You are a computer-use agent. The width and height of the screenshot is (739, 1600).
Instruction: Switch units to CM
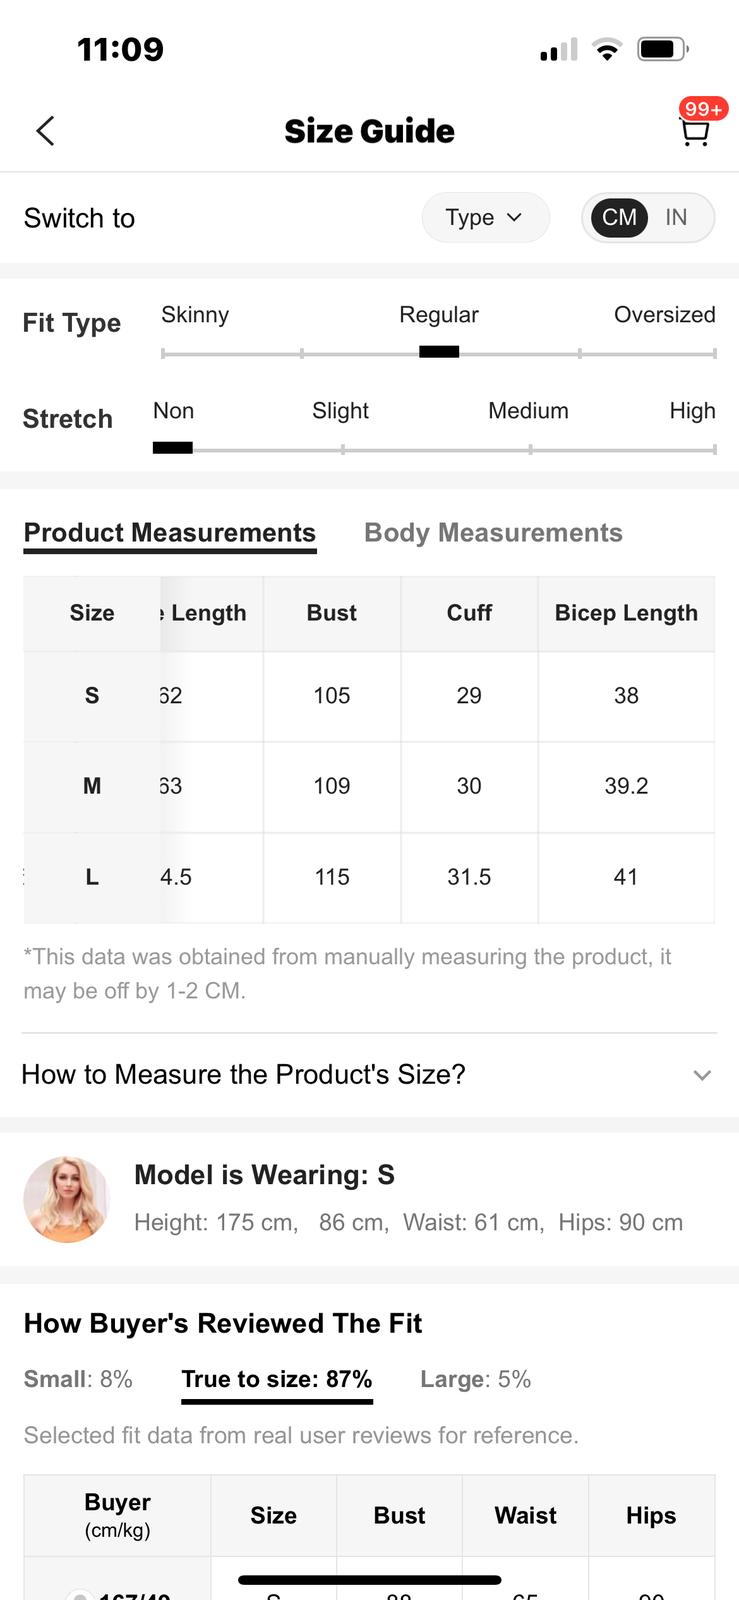(x=619, y=218)
